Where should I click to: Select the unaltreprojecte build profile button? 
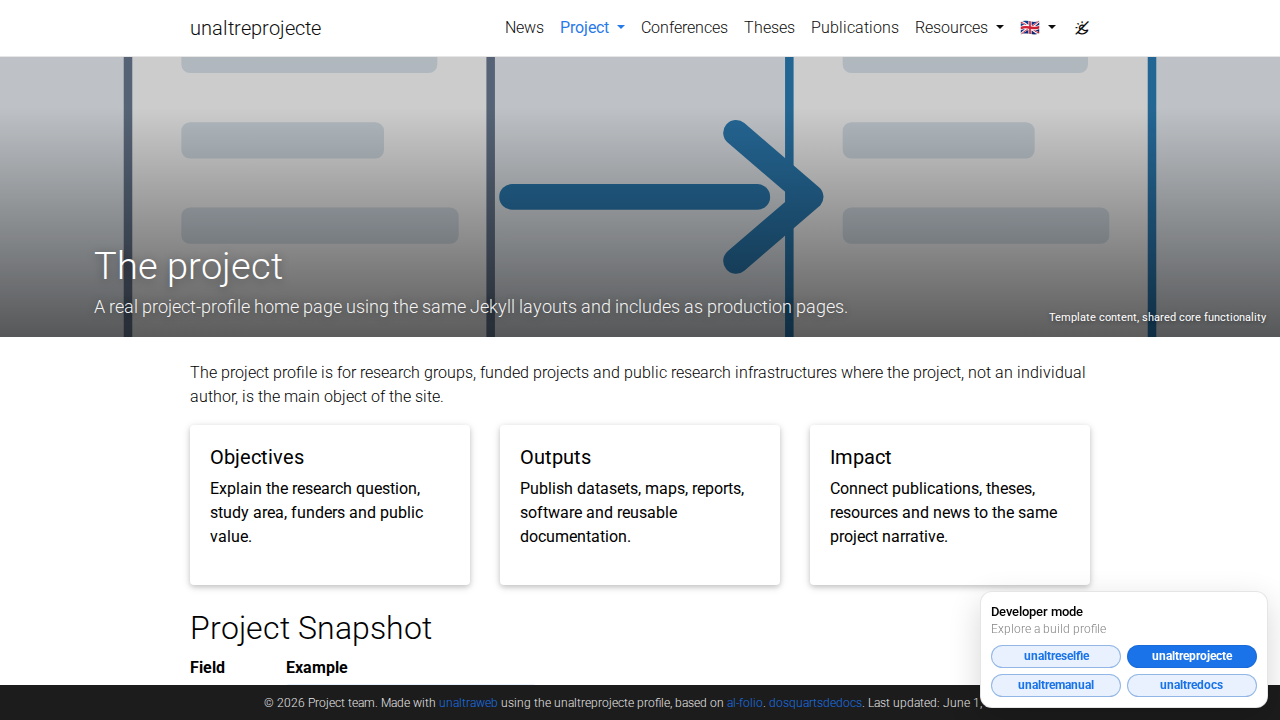tap(1192, 657)
